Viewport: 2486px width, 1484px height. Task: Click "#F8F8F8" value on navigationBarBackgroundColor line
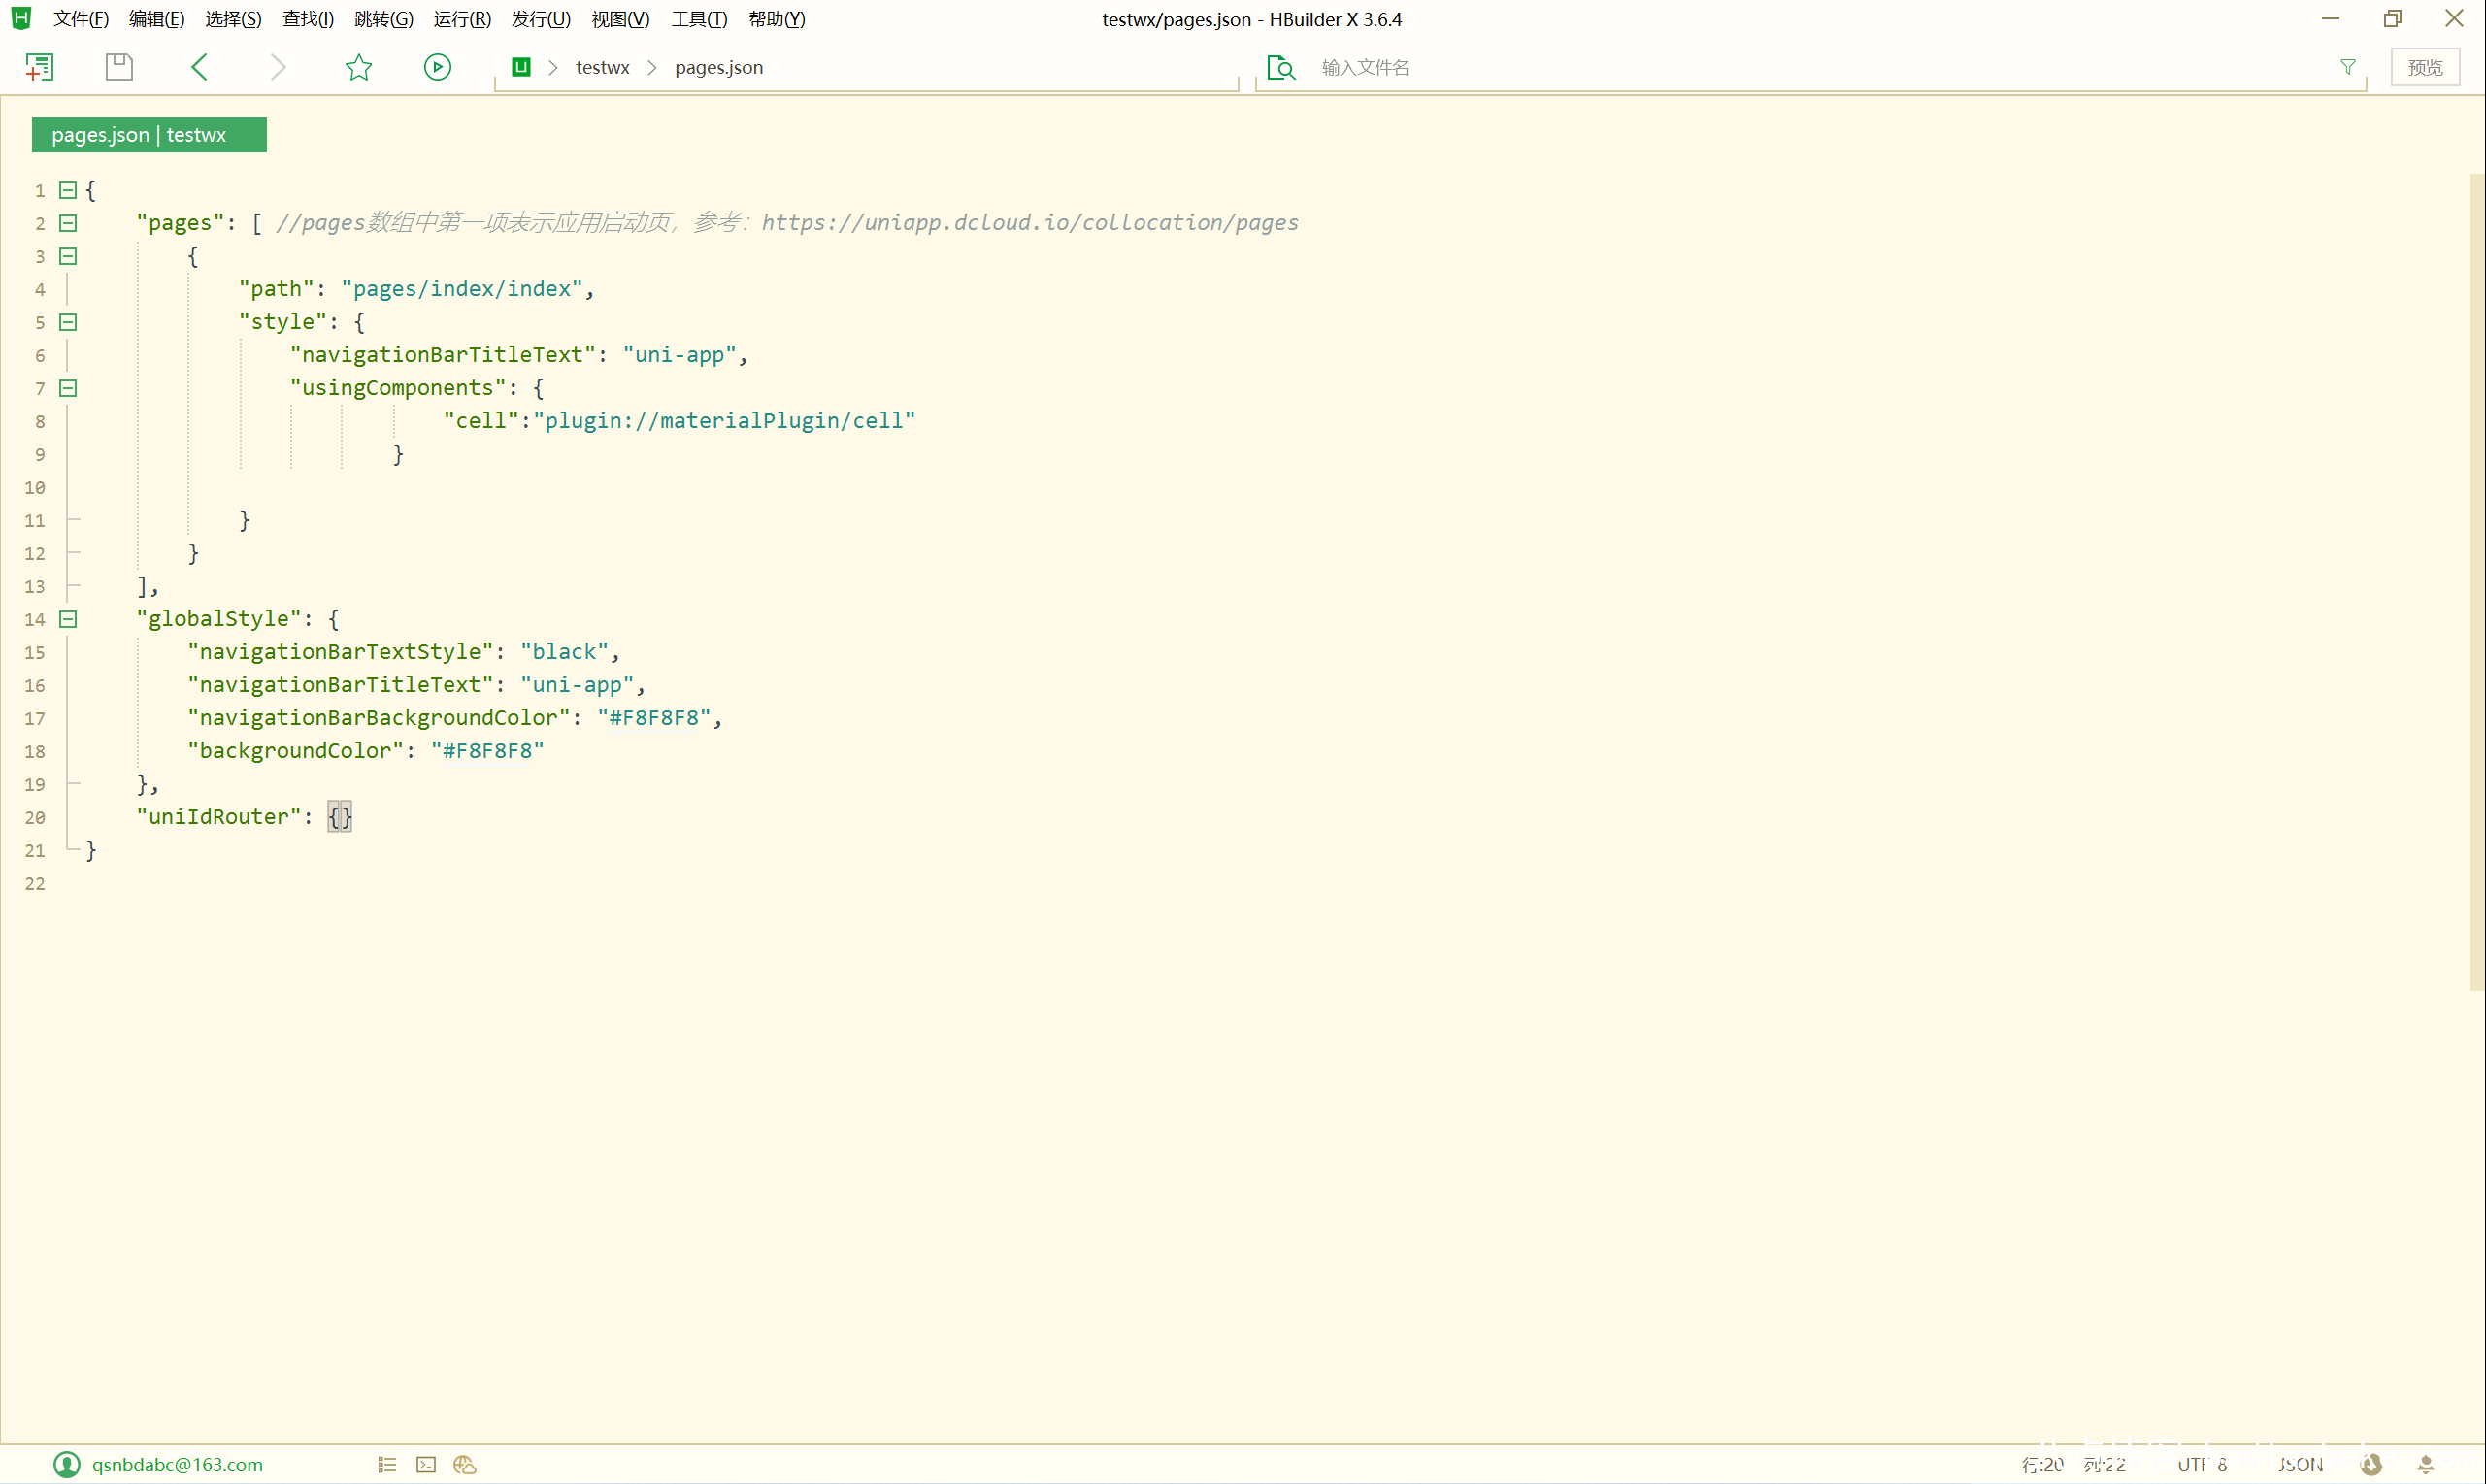(654, 718)
